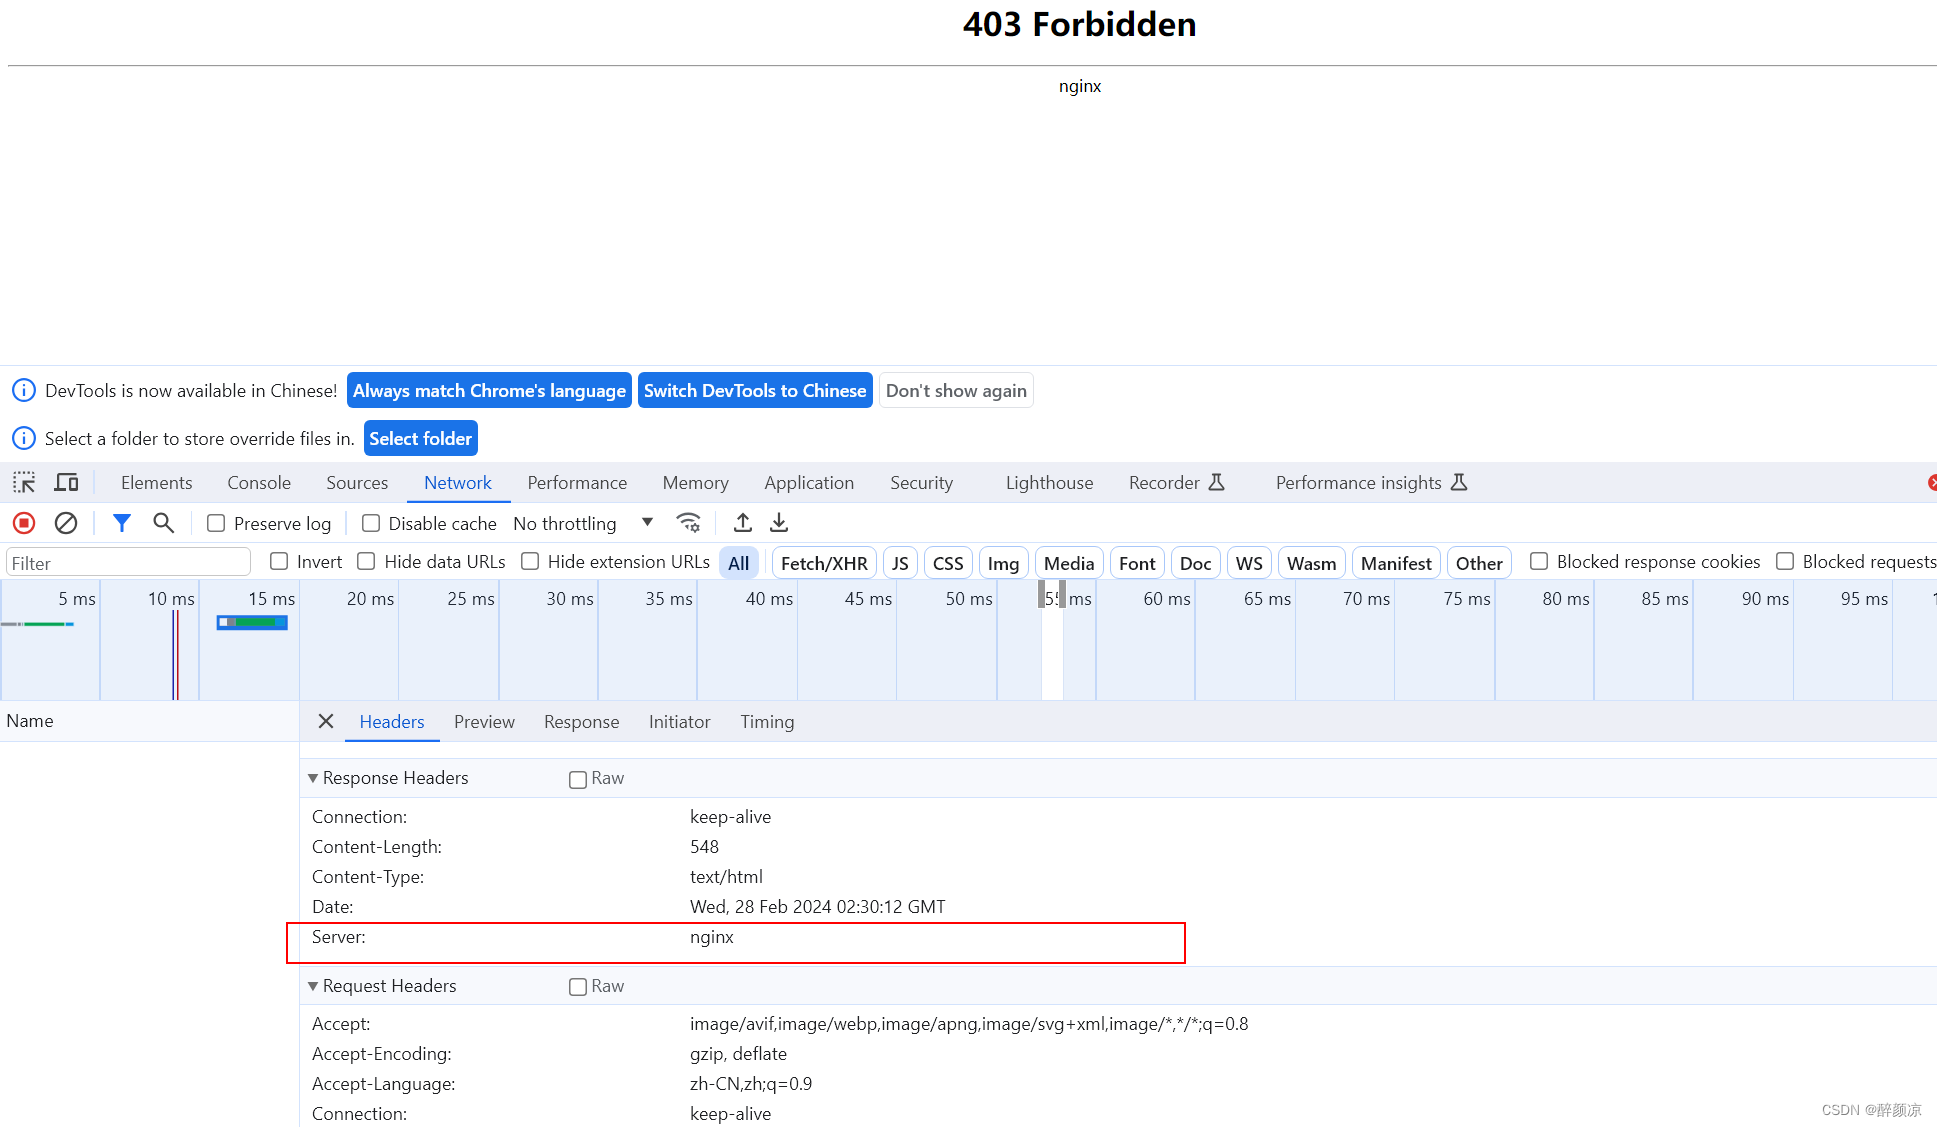This screenshot has width=1937, height=1127.
Task: Switch to Preview tab in request details
Action: coord(484,722)
